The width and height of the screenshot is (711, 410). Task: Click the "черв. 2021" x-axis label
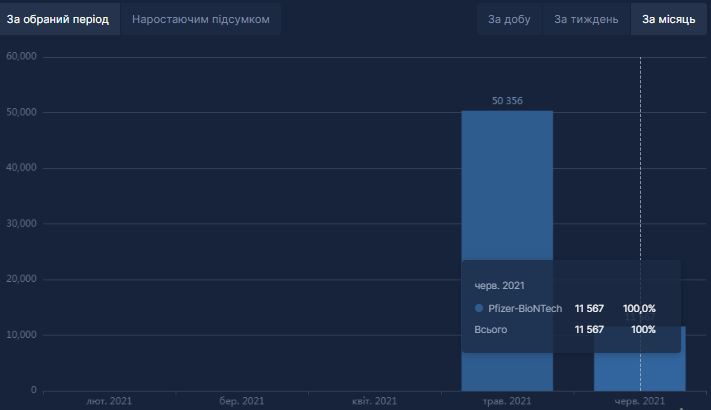click(640, 401)
